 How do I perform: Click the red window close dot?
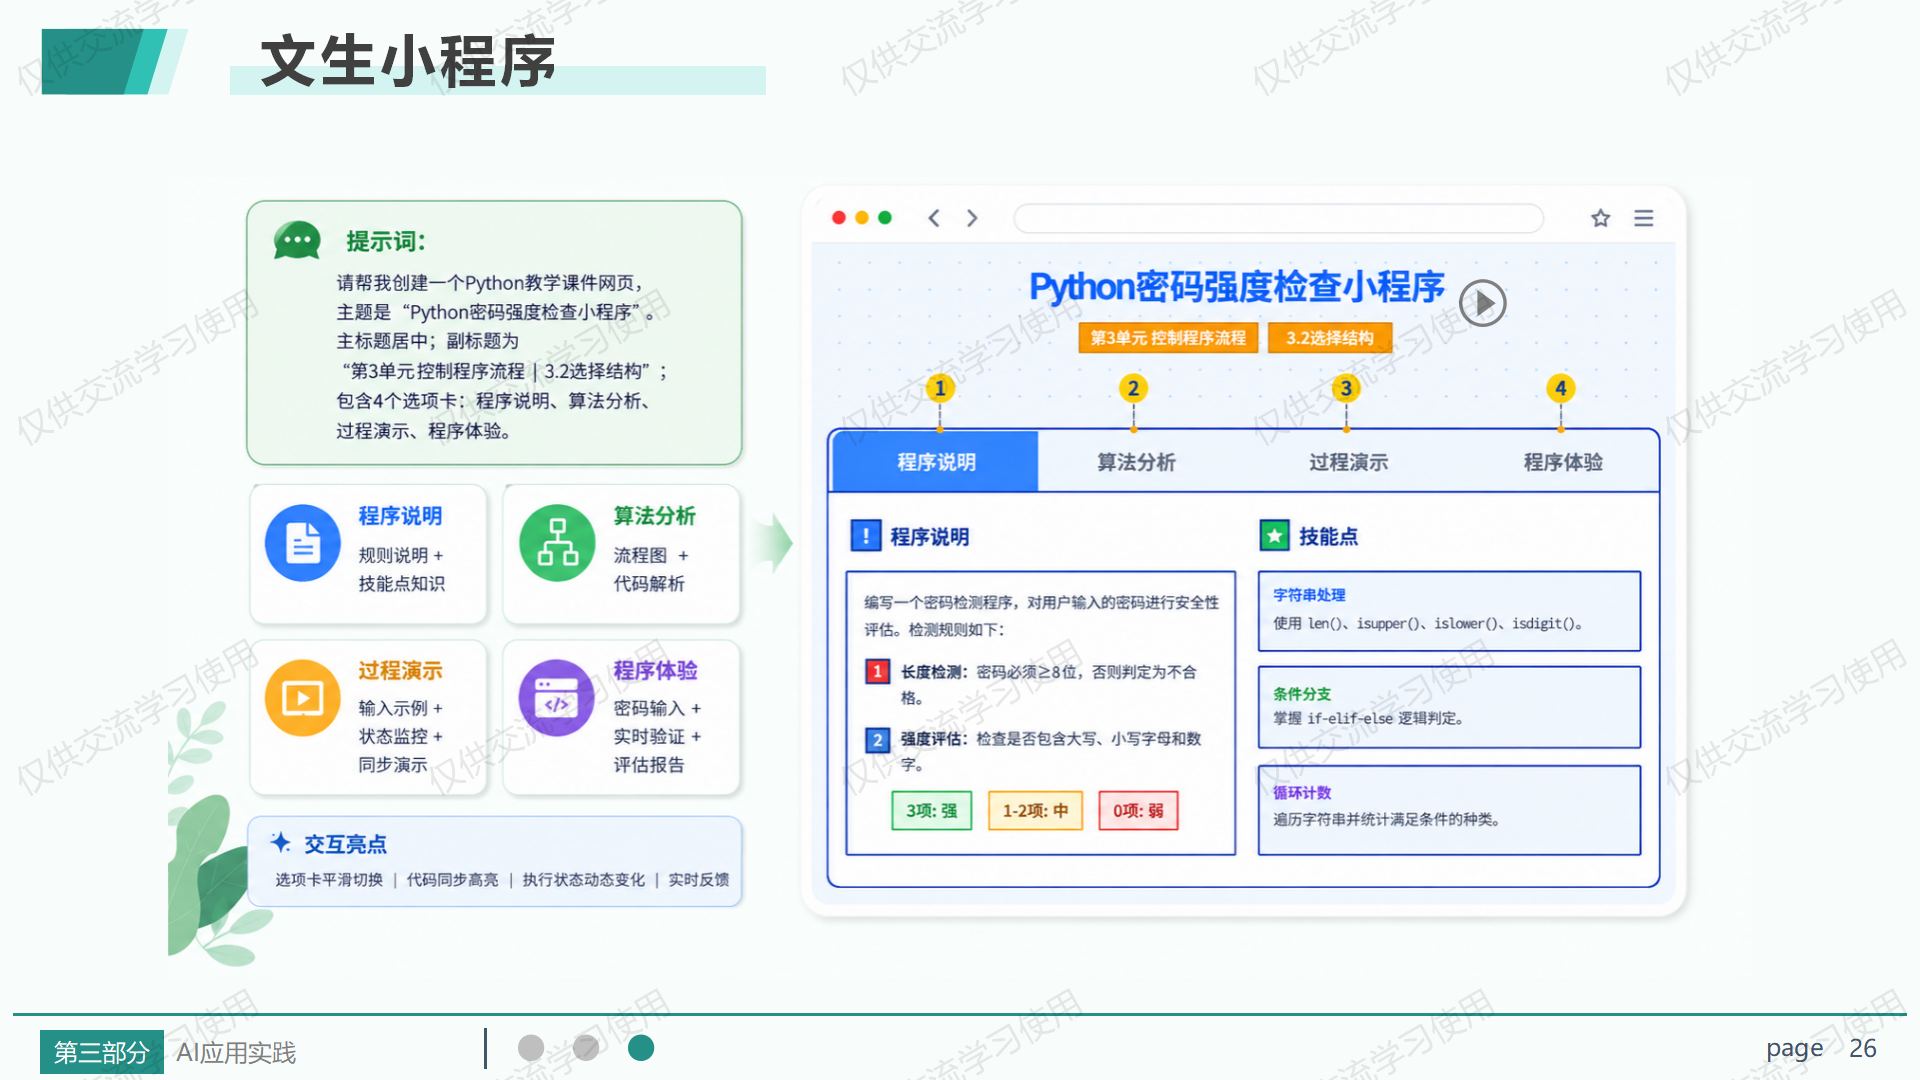pyautogui.click(x=839, y=218)
